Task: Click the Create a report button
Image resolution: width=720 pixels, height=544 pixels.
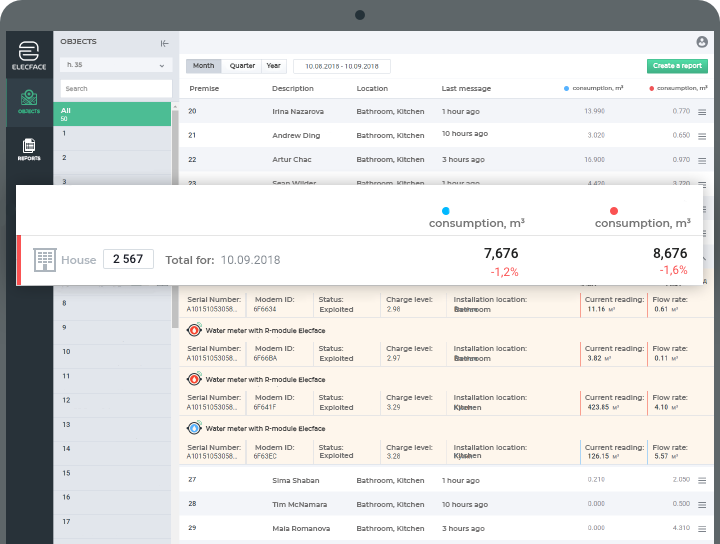Action: 677,66
